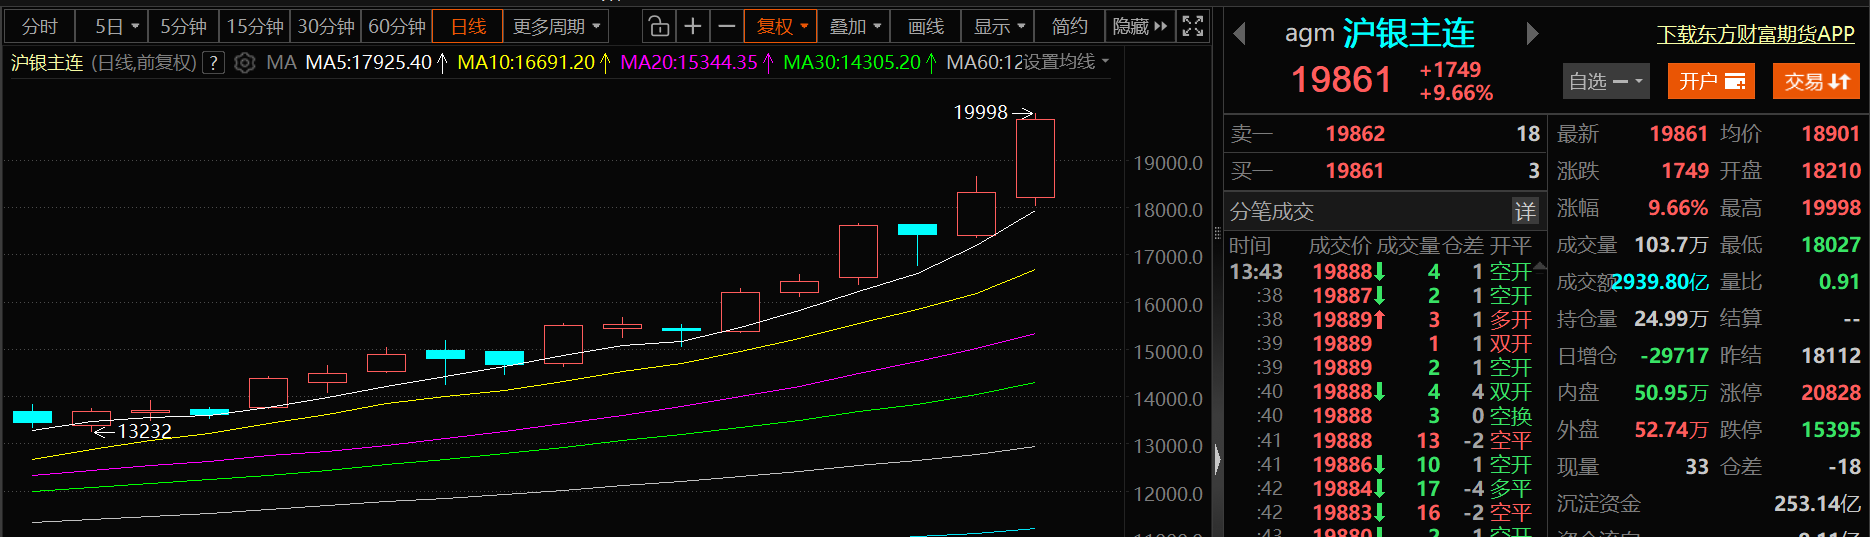Go to next contract with right arrow
Viewport: 1870px width, 537px height.
tap(1531, 34)
